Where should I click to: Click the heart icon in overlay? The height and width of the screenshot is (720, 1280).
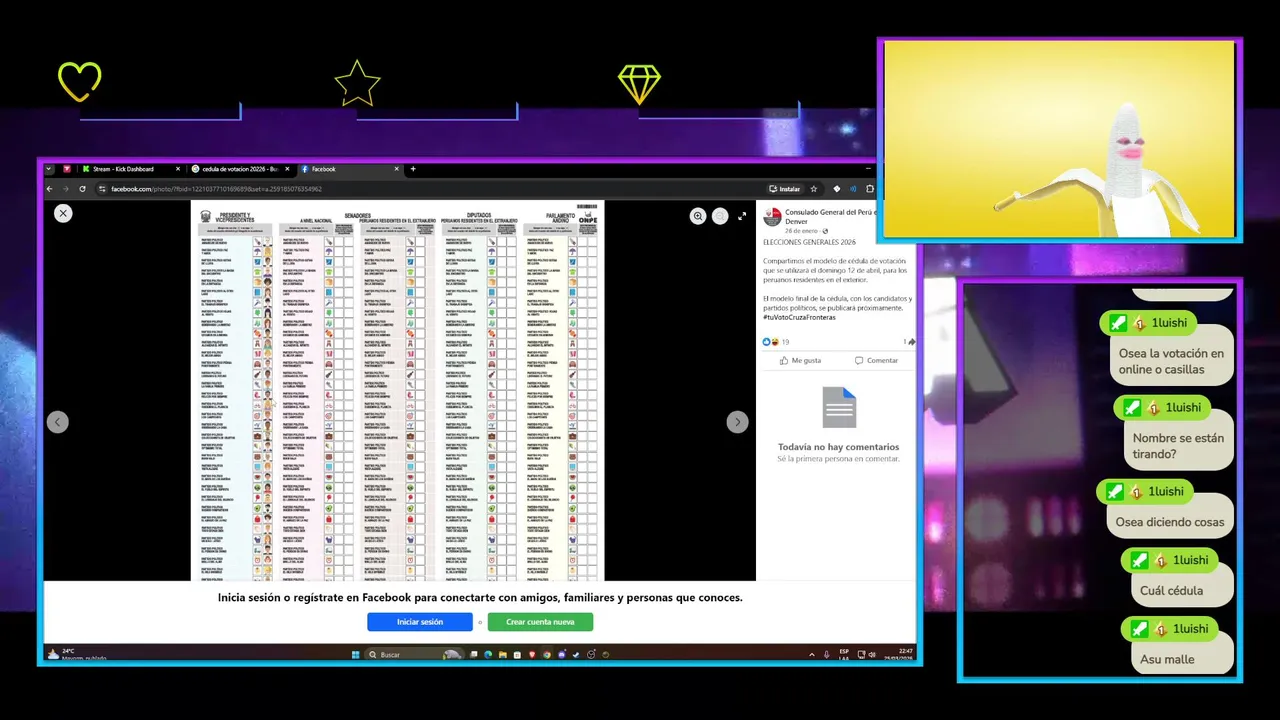pos(79,82)
